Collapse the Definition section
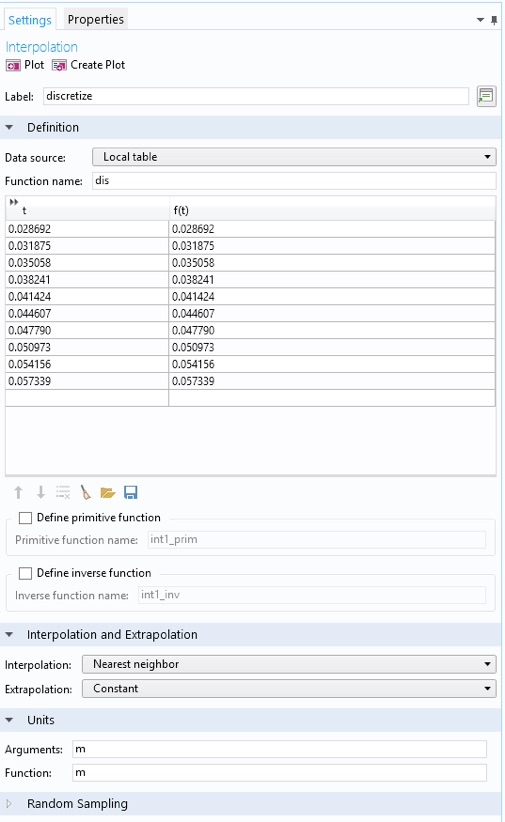 click(x=9, y=127)
